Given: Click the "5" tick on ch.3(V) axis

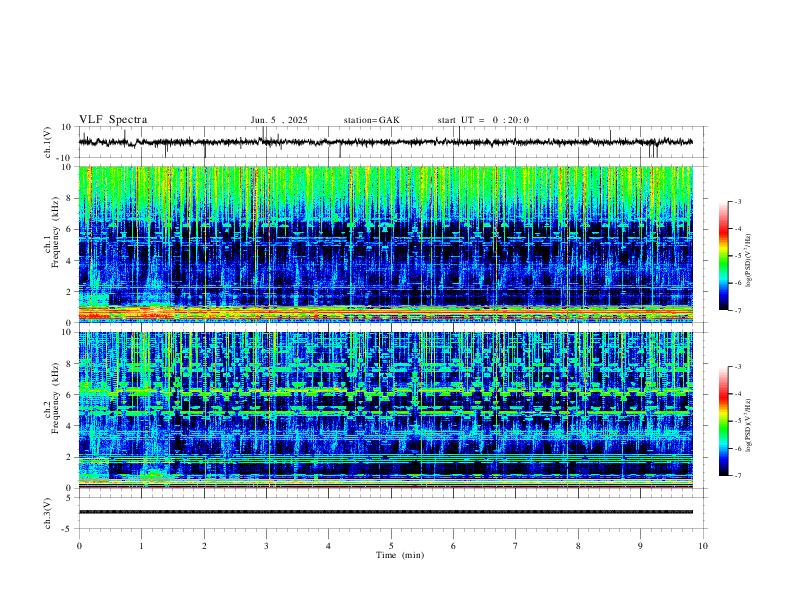Looking at the screenshot, I should 70,498.
